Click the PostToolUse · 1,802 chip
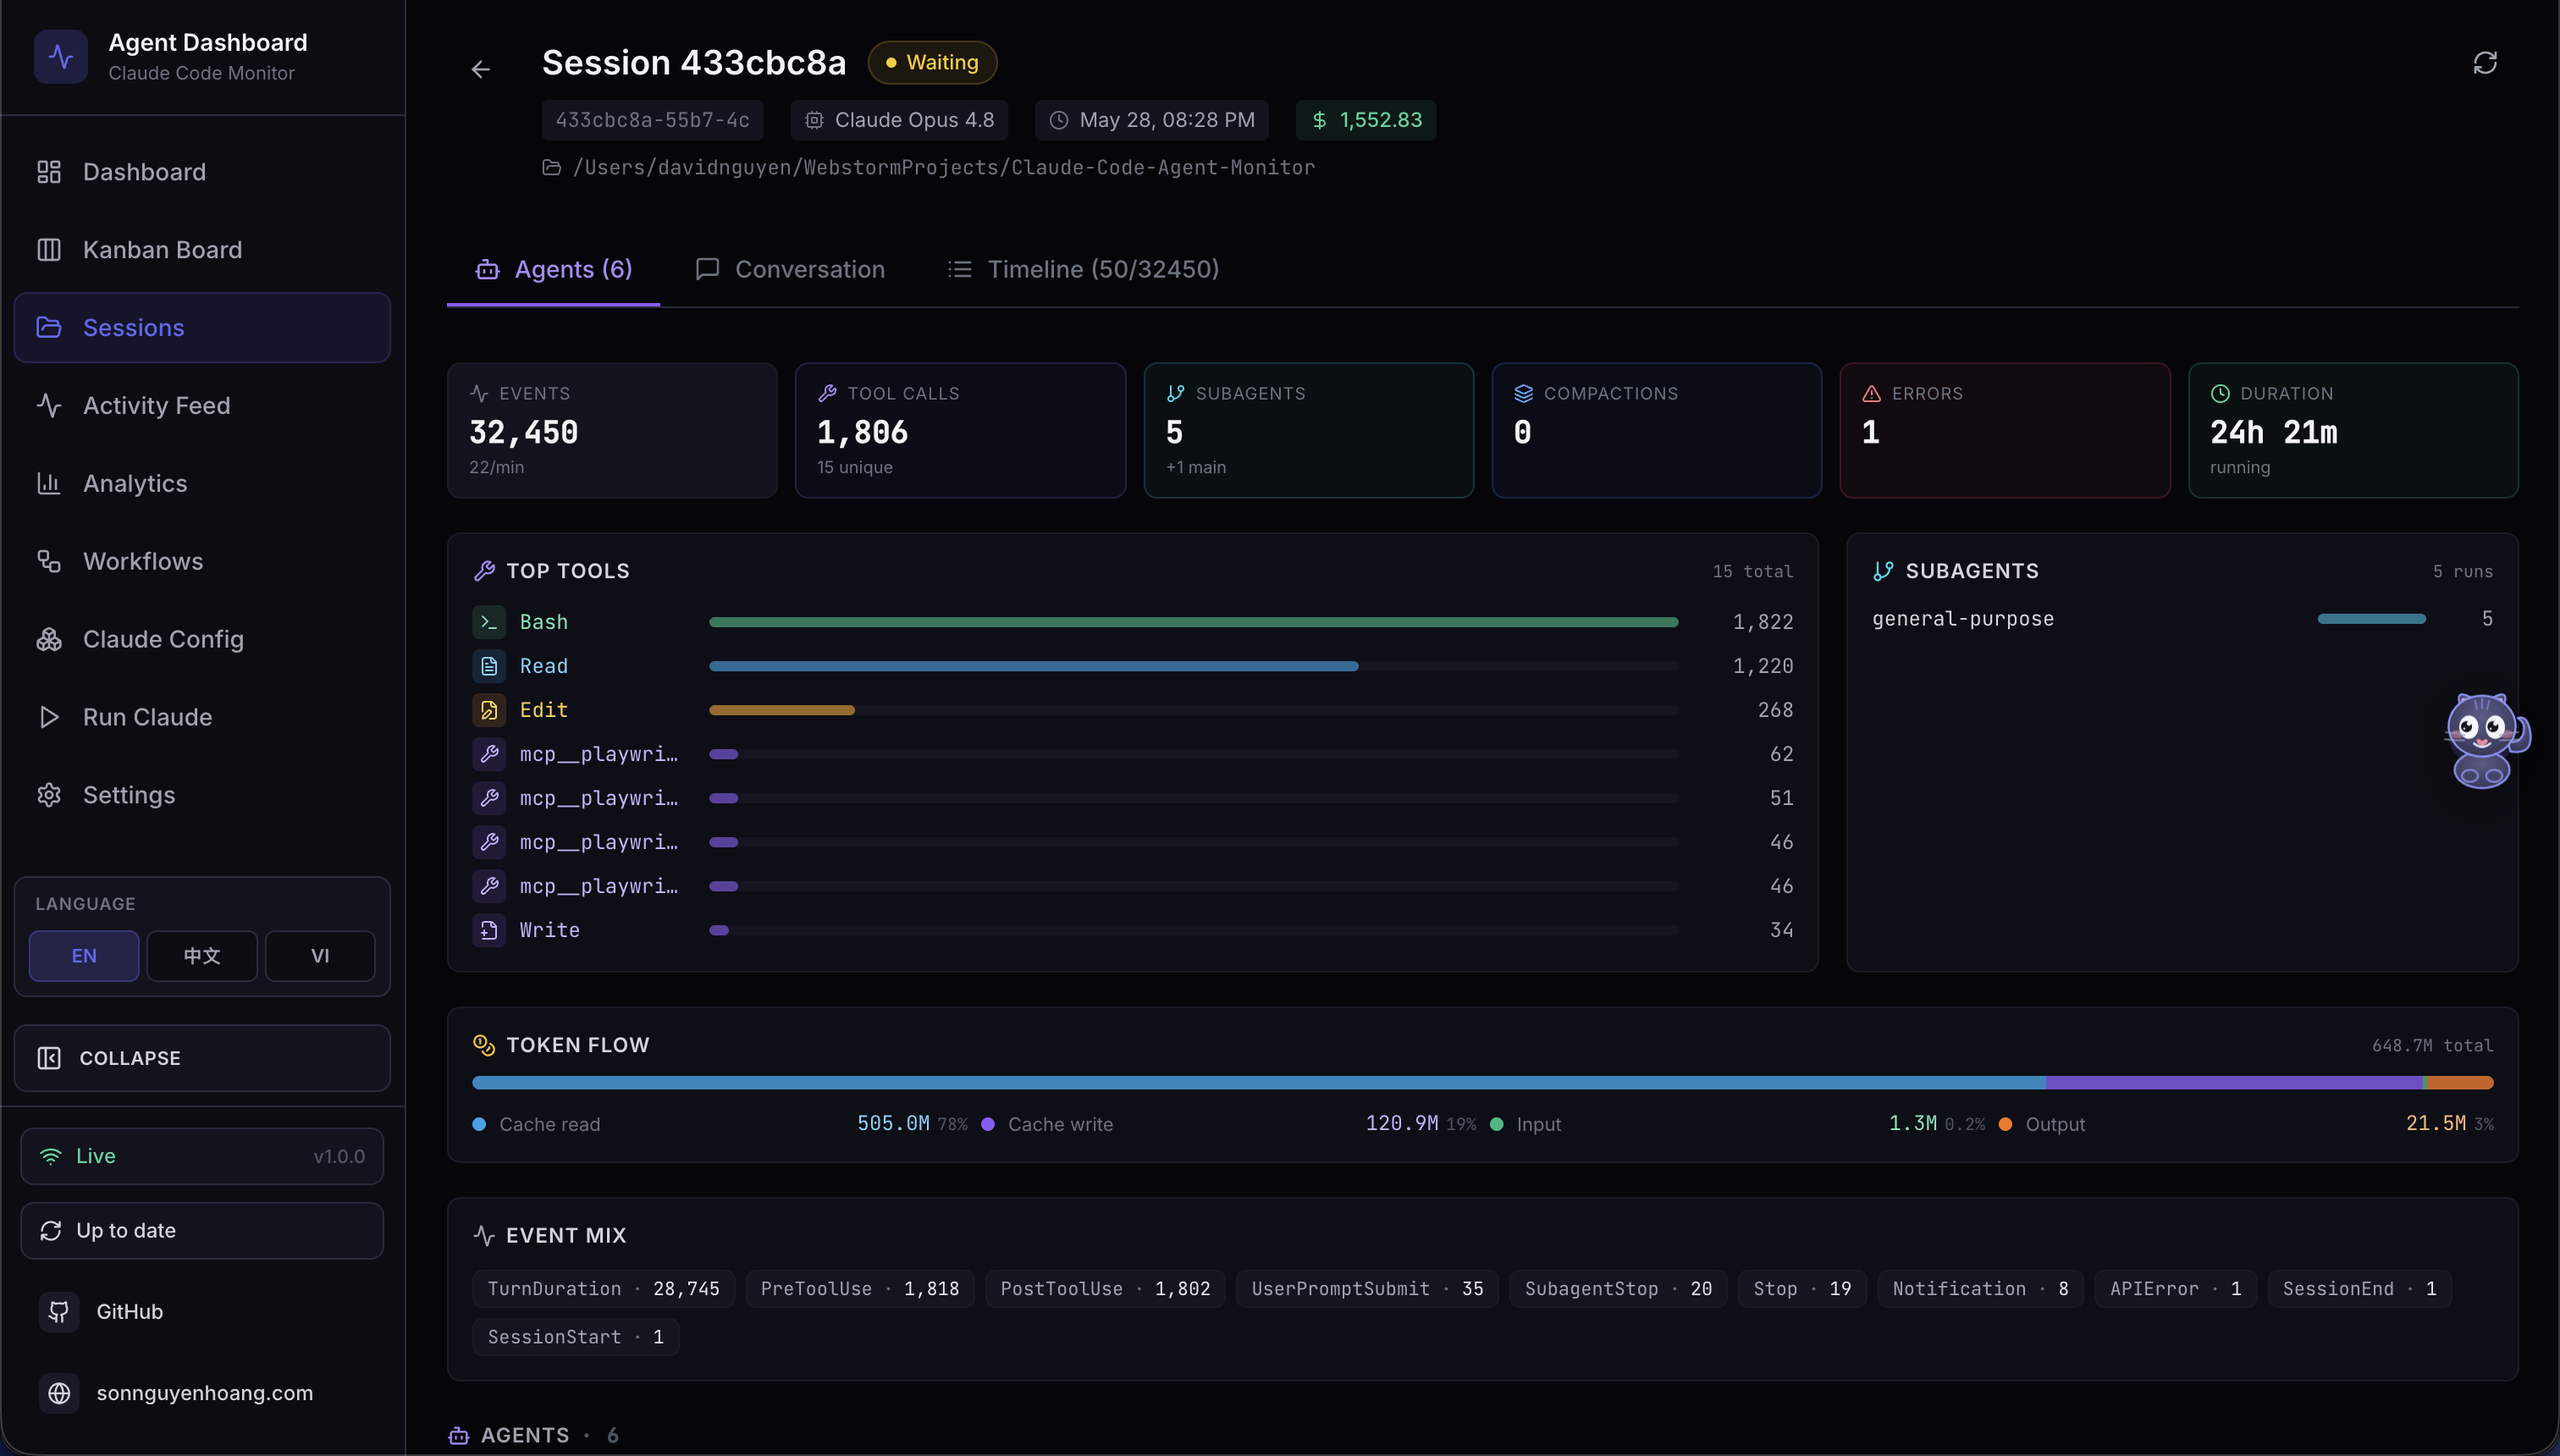Viewport: 2560px width, 1456px height. tap(1105, 1289)
